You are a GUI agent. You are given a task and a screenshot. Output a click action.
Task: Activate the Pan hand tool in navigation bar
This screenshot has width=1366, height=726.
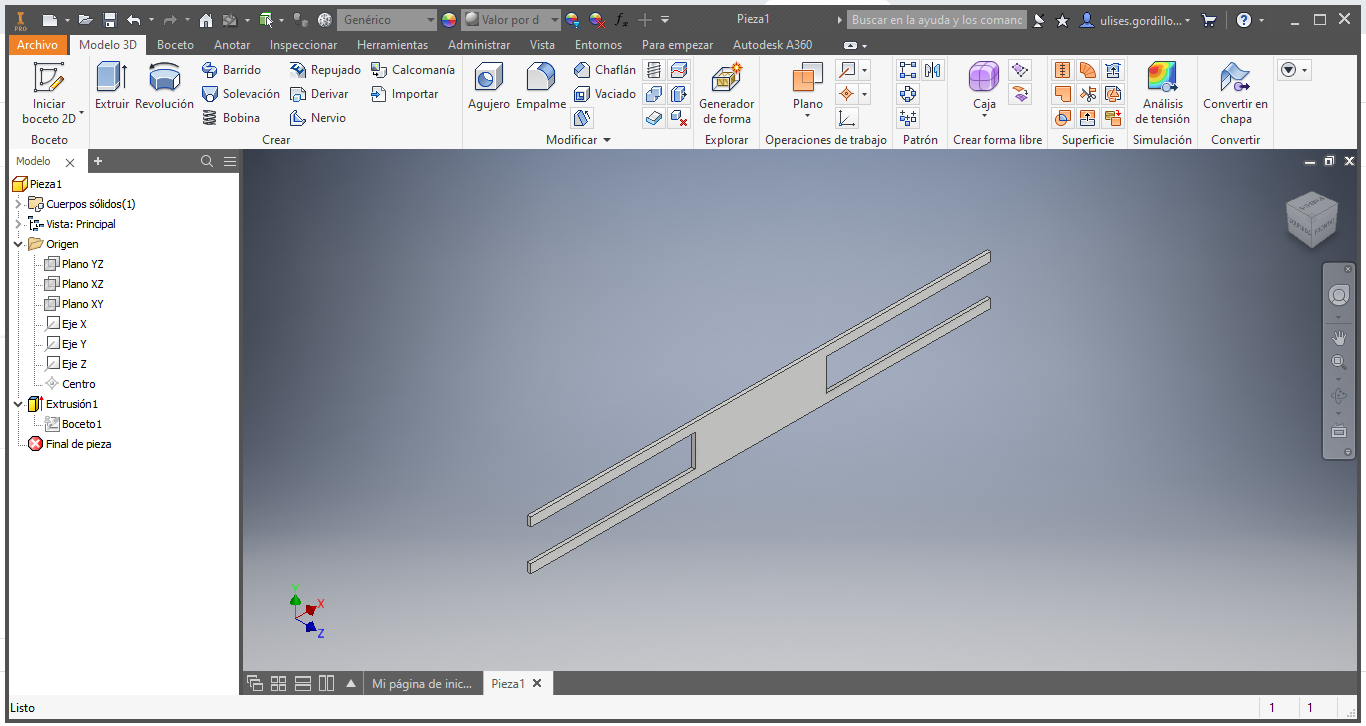pyautogui.click(x=1338, y=338)
